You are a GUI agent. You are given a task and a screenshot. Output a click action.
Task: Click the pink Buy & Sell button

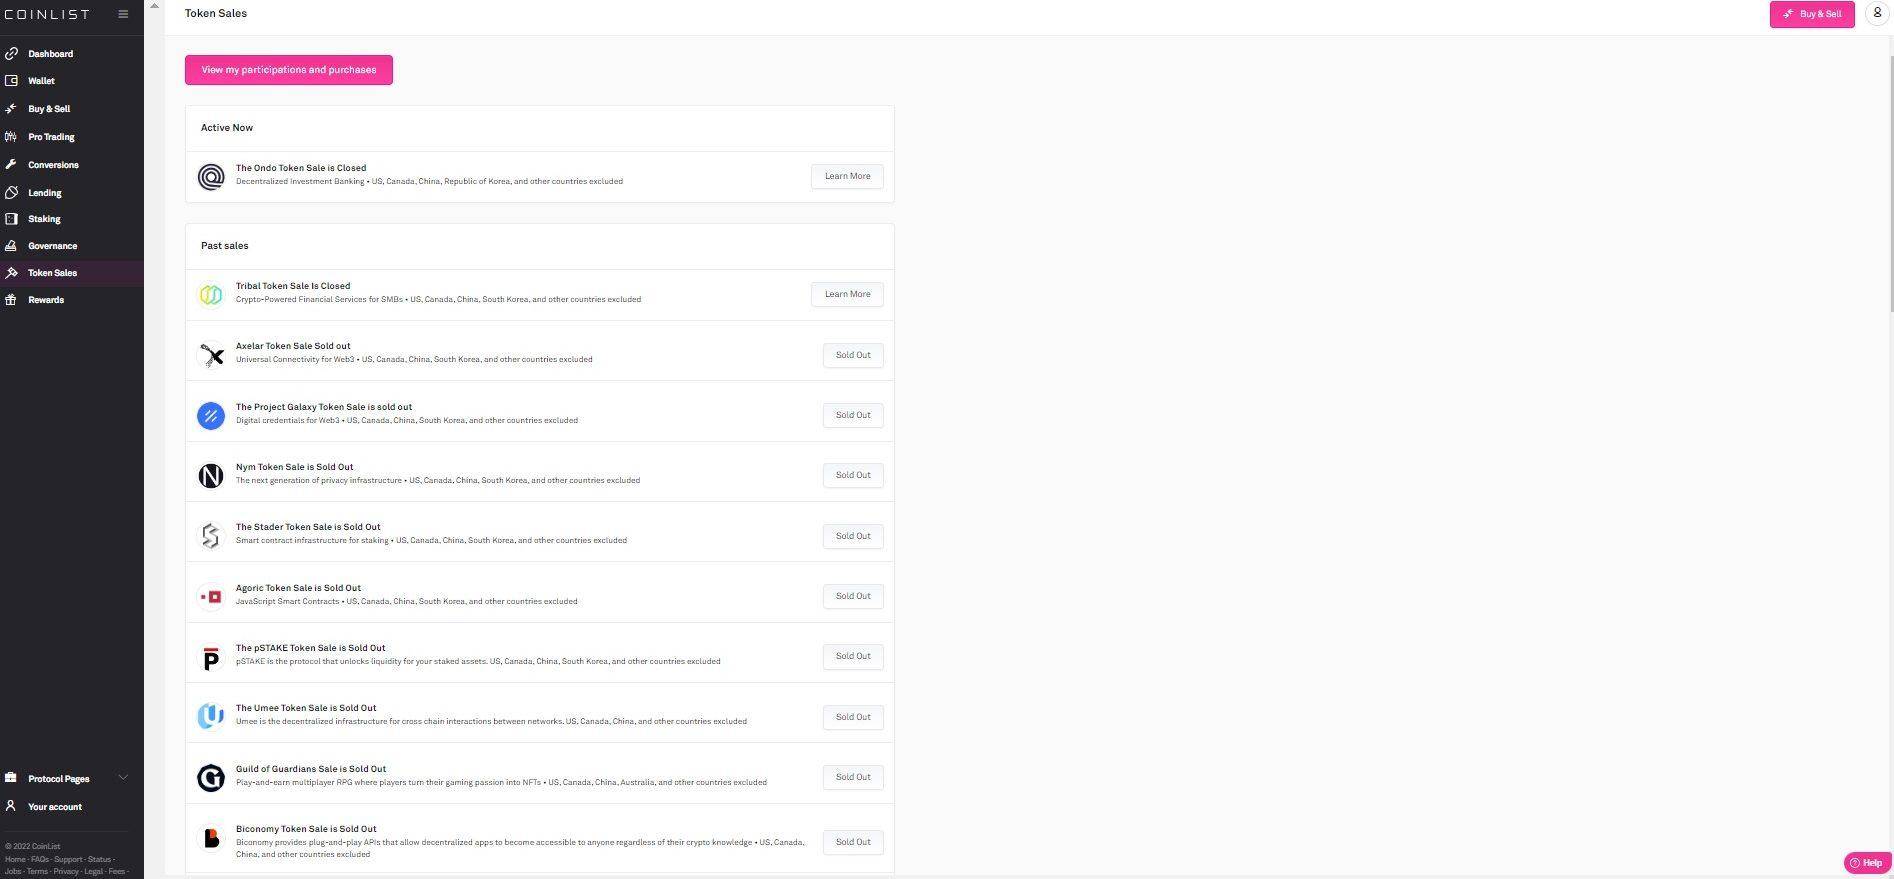(1812, 14)
